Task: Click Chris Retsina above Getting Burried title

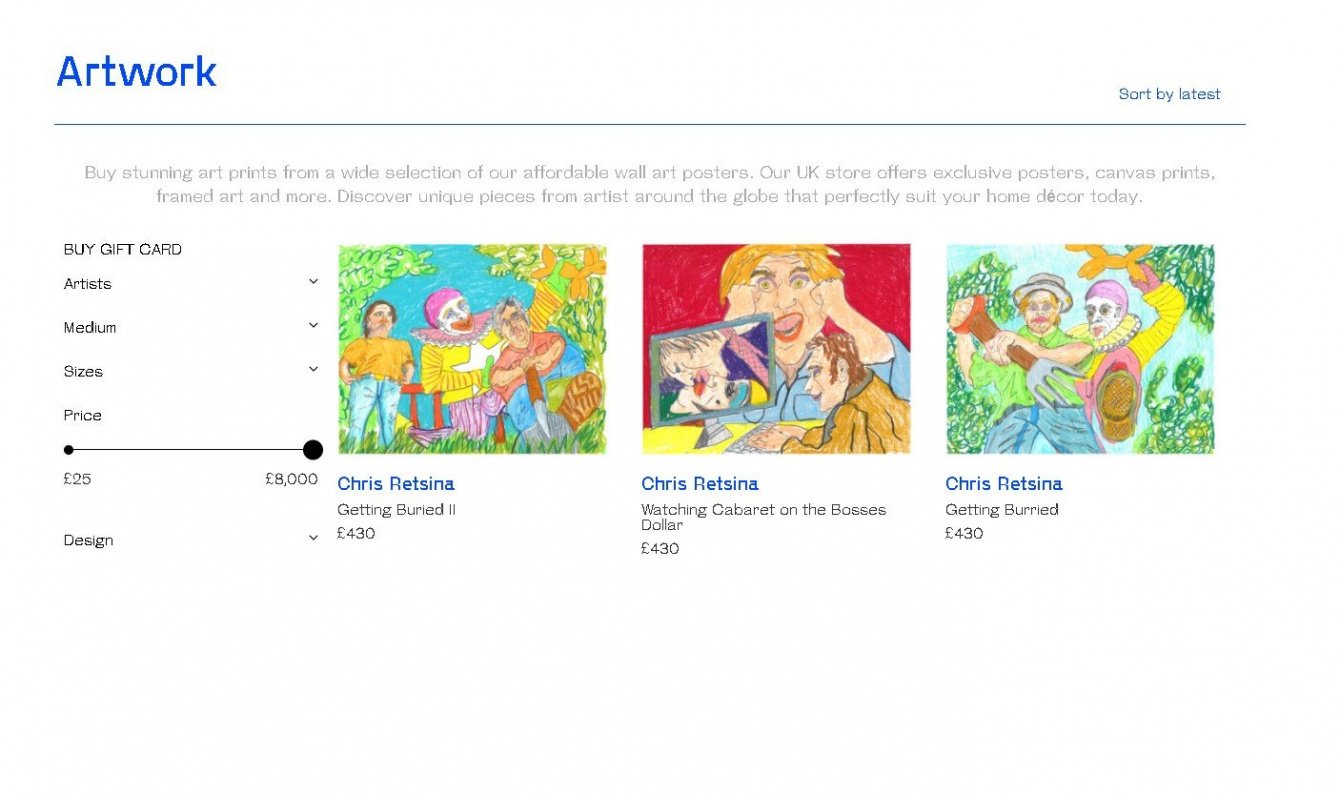Action: click(1004, 484)
